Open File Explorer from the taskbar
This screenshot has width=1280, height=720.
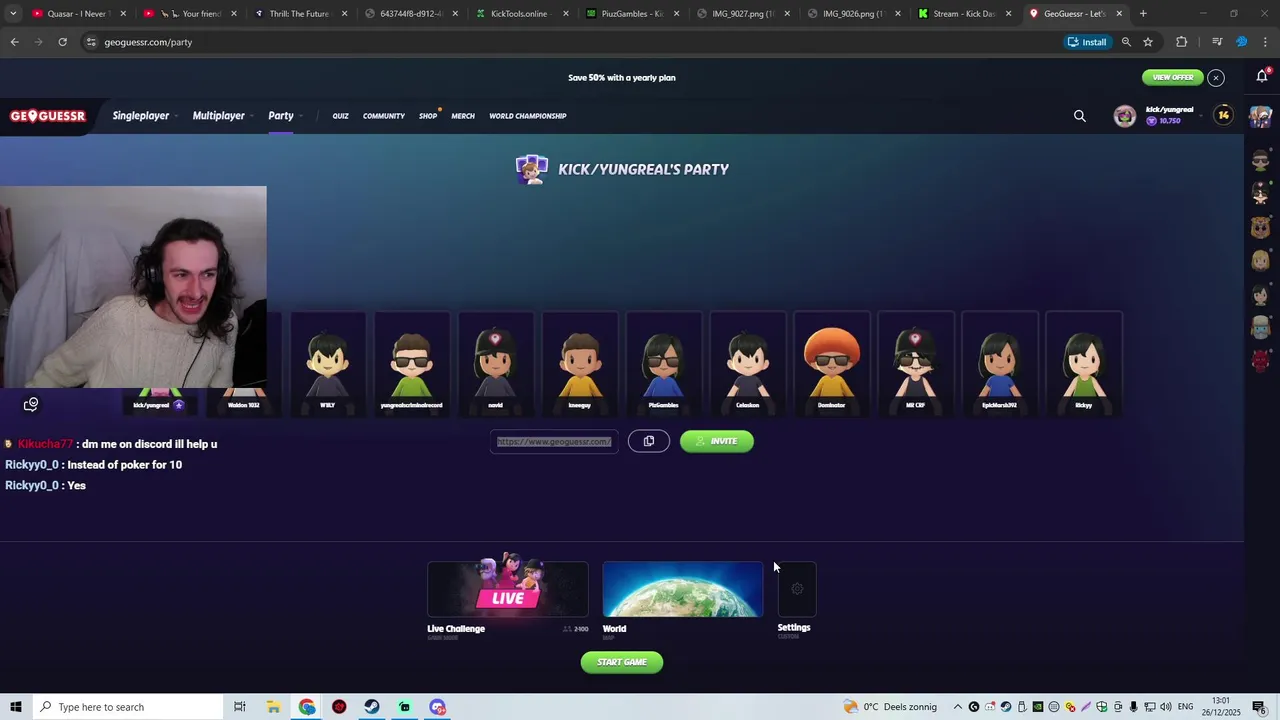[x=273, y=707]
